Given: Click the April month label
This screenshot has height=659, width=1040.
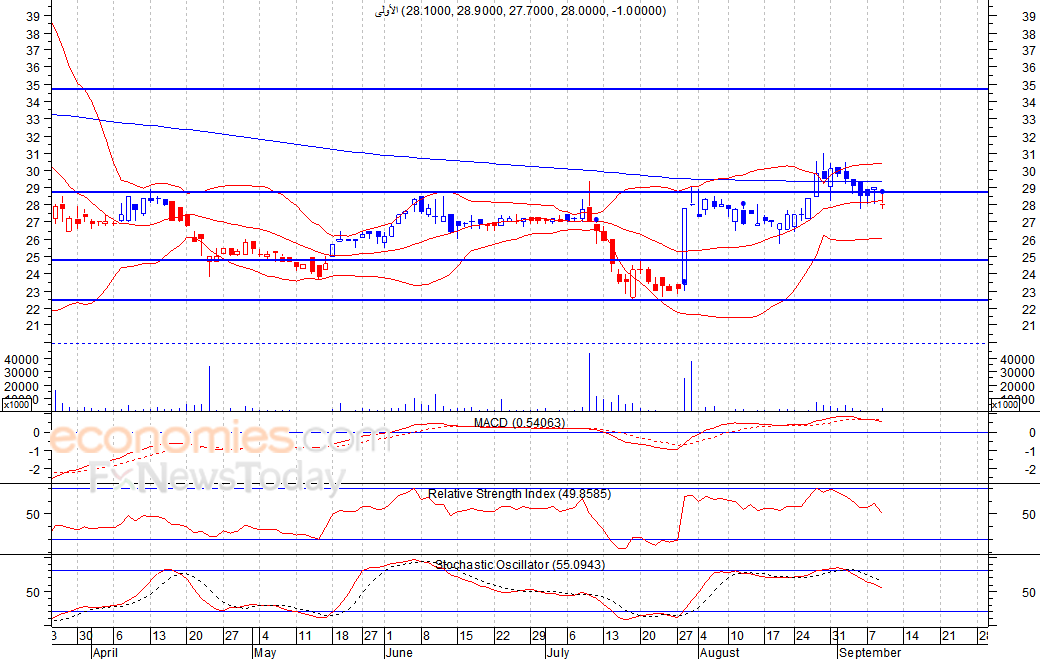Looking at the screenshot, I should (105, 652).
